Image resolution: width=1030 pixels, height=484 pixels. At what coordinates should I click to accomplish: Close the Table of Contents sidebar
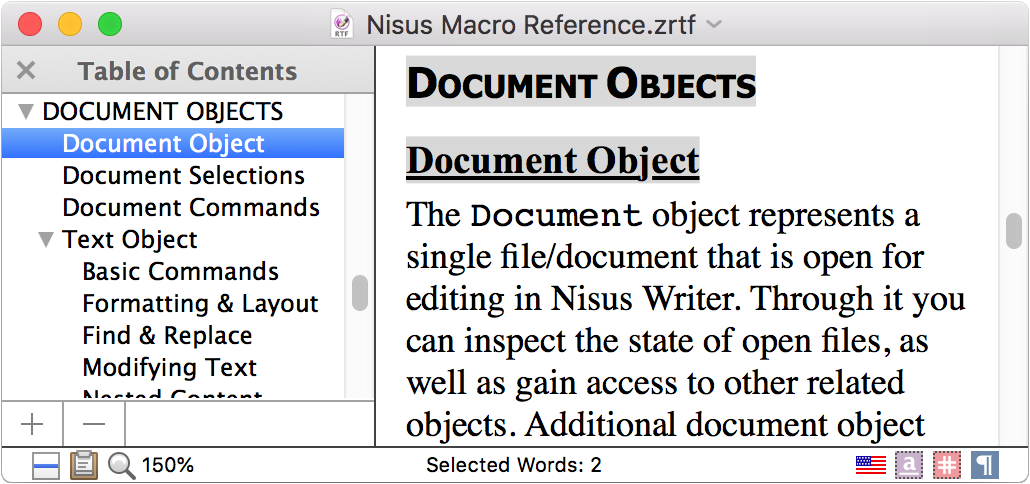tap(26, 70)
